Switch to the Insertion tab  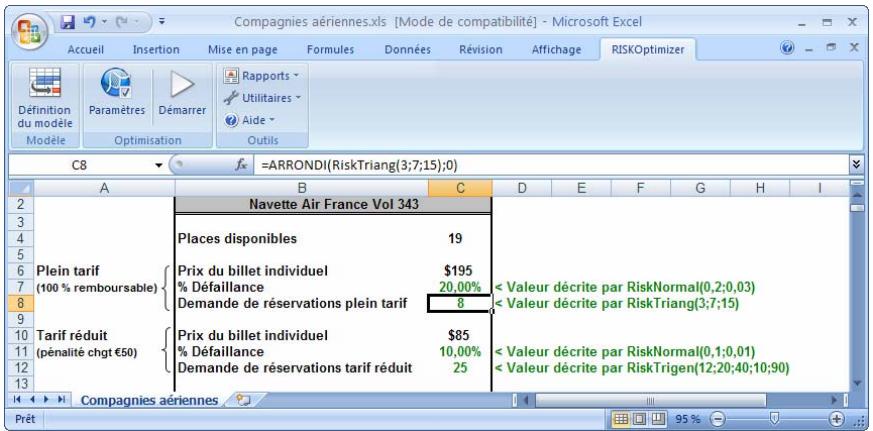click(x=156, y=50)
